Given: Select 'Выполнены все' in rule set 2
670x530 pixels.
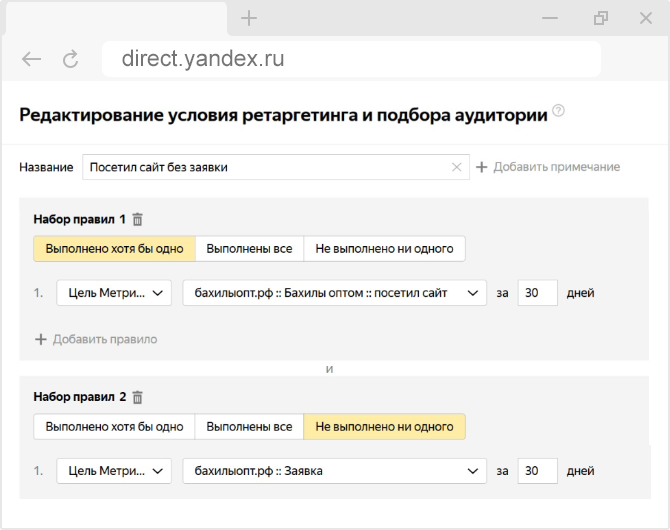Looking at the screenshot, I should click(x=249, y=426).
